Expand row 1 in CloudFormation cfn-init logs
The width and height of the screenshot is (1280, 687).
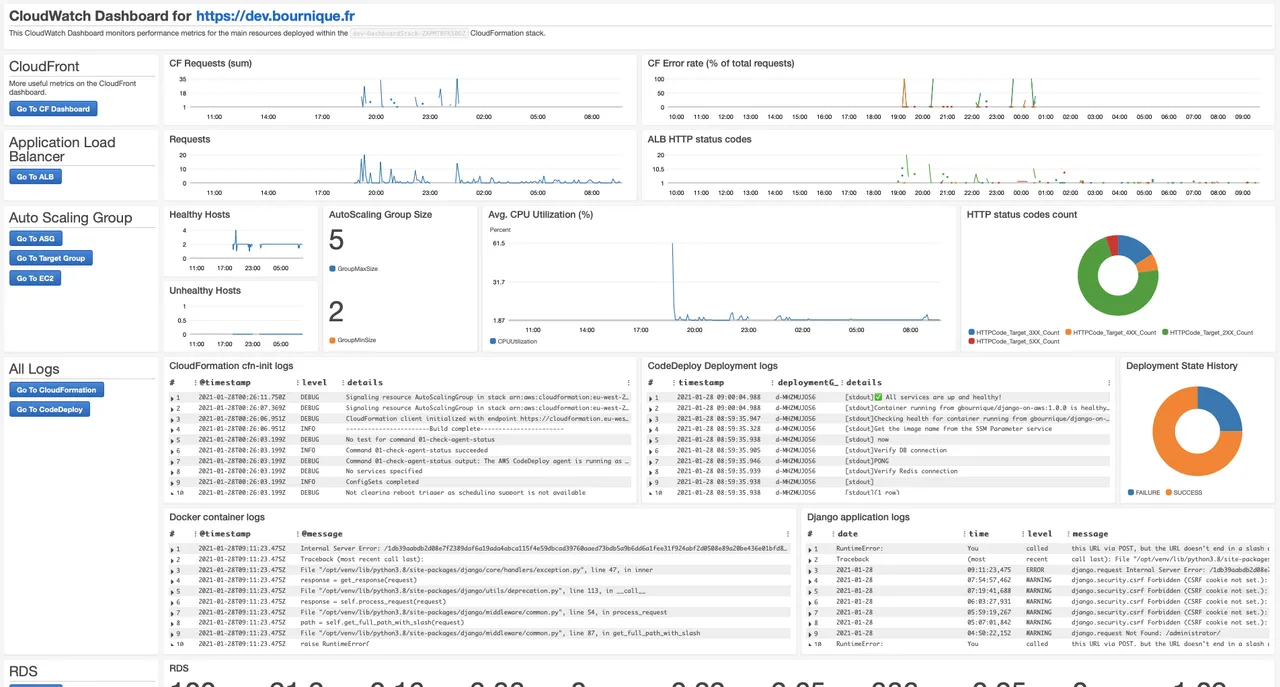172,397
